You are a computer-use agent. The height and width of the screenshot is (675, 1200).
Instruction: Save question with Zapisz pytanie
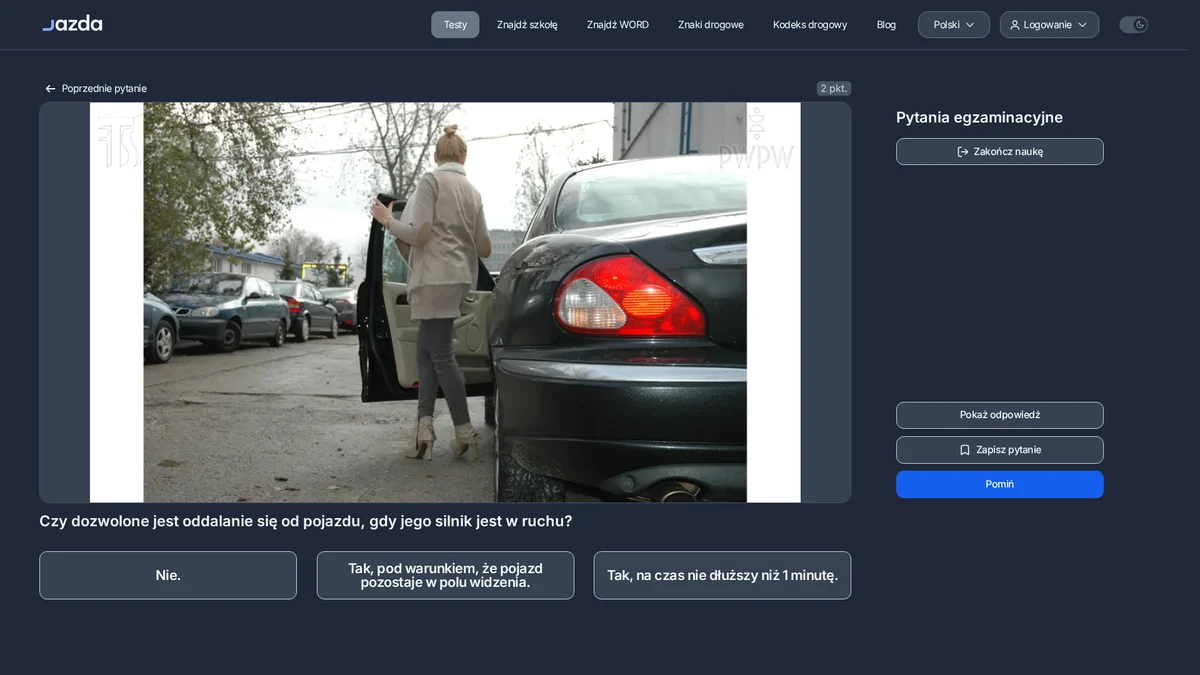click(x=1000, y=450)
